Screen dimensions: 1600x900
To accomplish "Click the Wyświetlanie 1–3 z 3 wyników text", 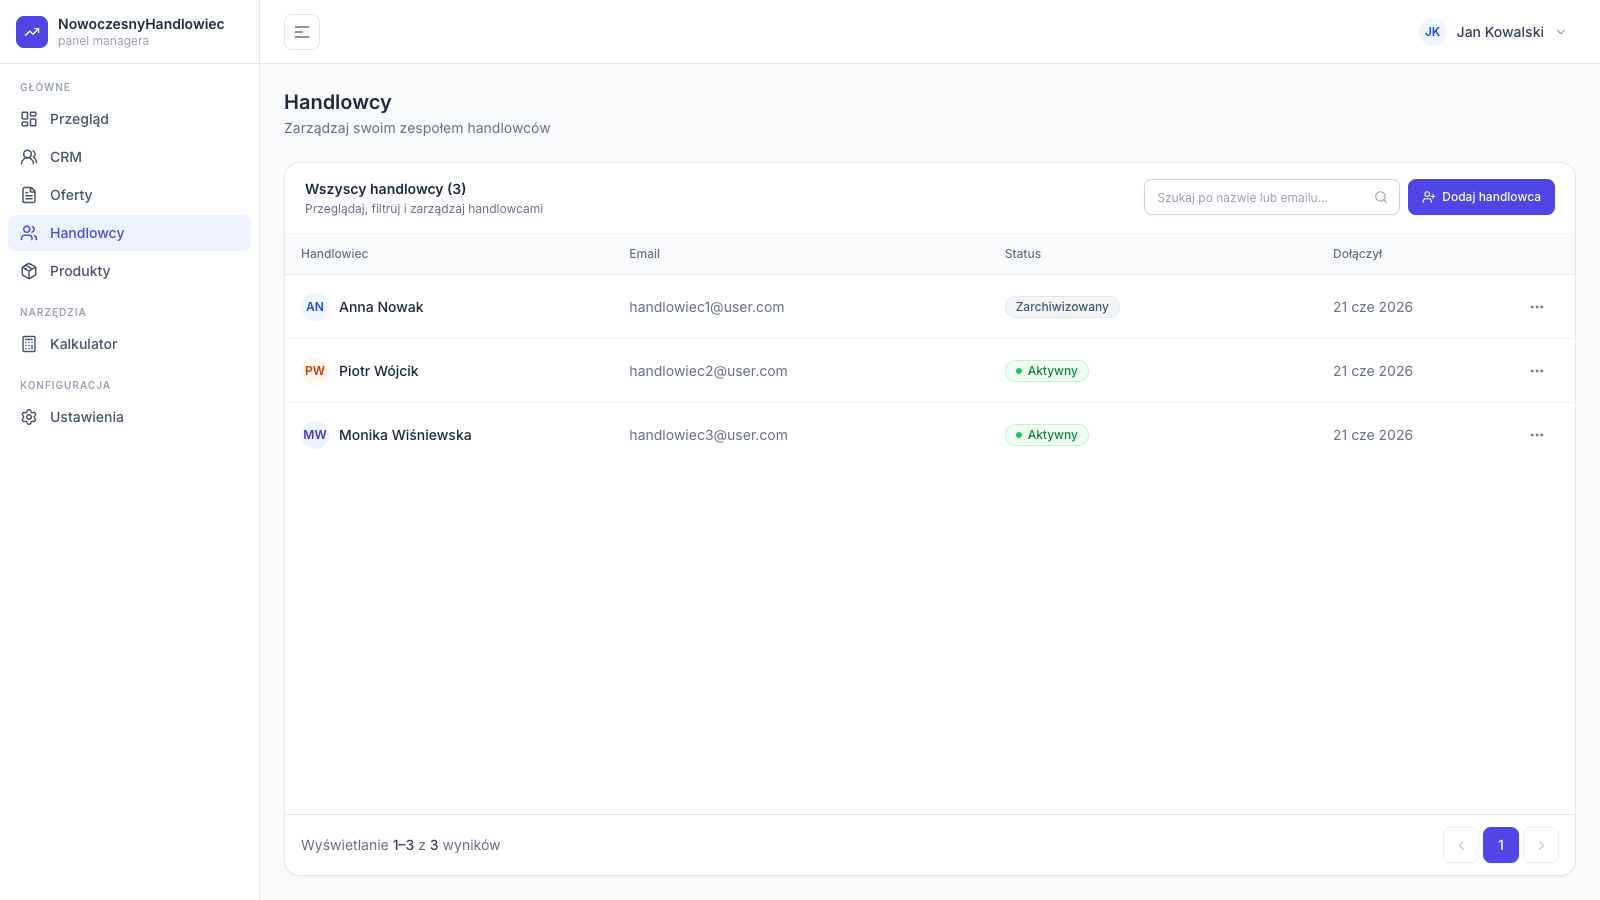I will click(400, 845).
